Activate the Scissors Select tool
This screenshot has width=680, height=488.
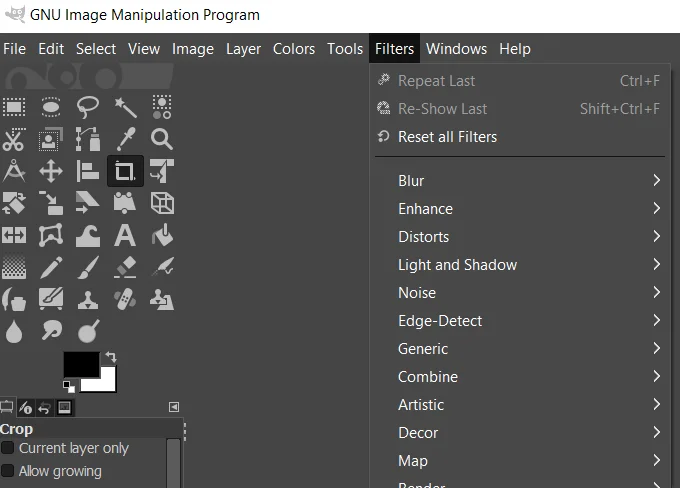[14, 139]
